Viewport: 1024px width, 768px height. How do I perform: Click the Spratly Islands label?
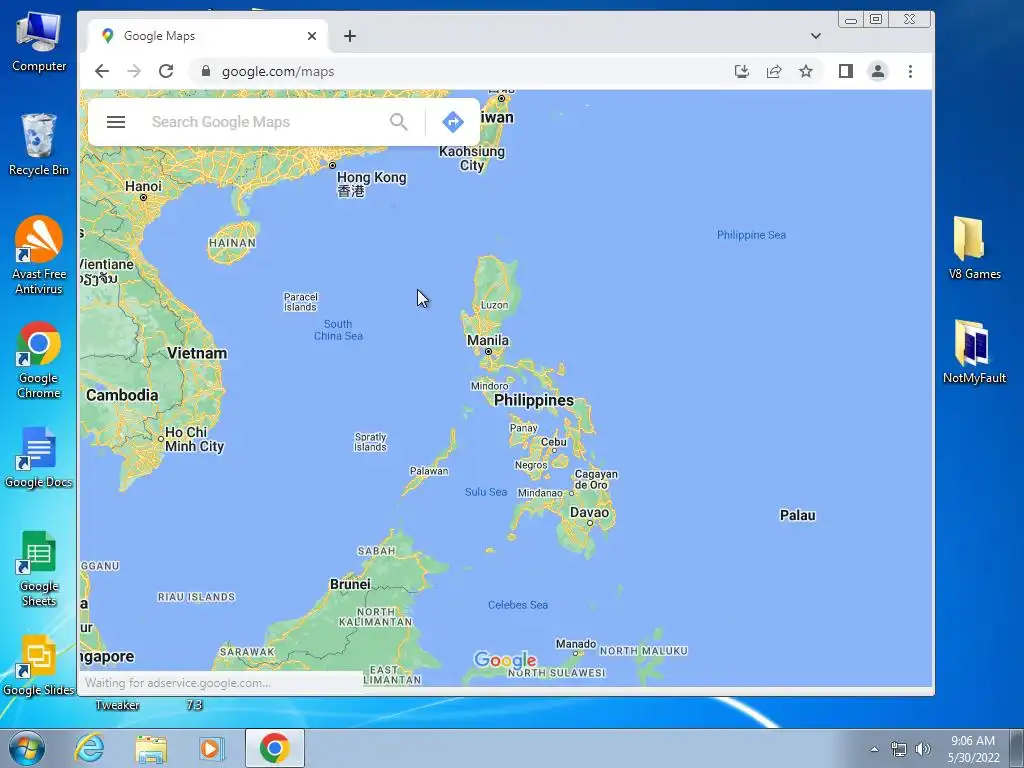pos(370,442)
